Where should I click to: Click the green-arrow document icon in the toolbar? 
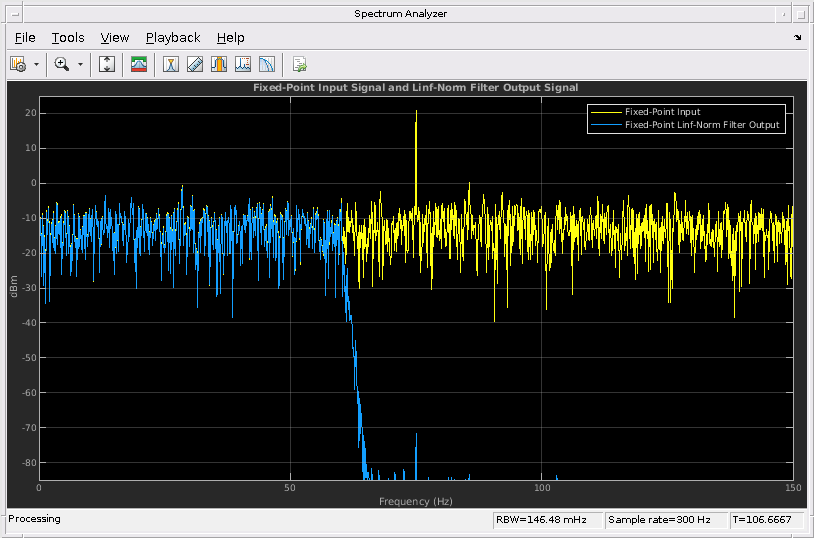(299, 64)
